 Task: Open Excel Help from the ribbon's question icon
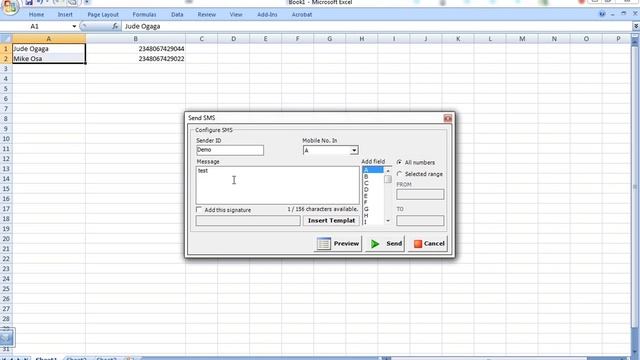[x=602, y=14]
